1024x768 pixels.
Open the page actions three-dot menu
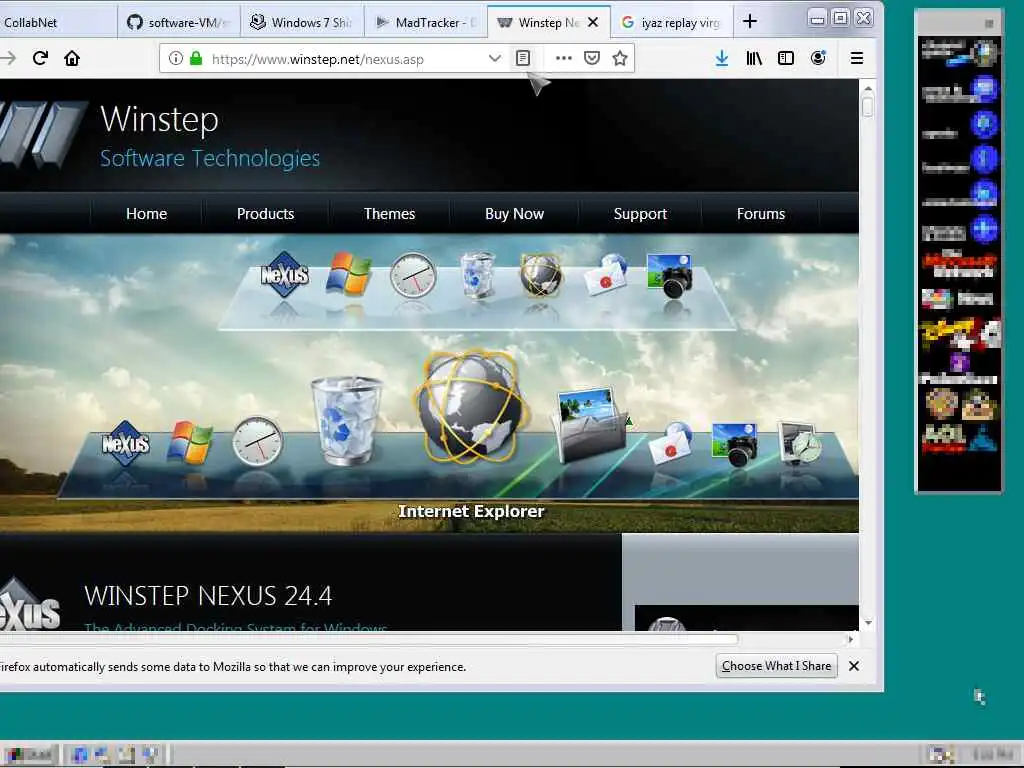(x=564, y=58)
